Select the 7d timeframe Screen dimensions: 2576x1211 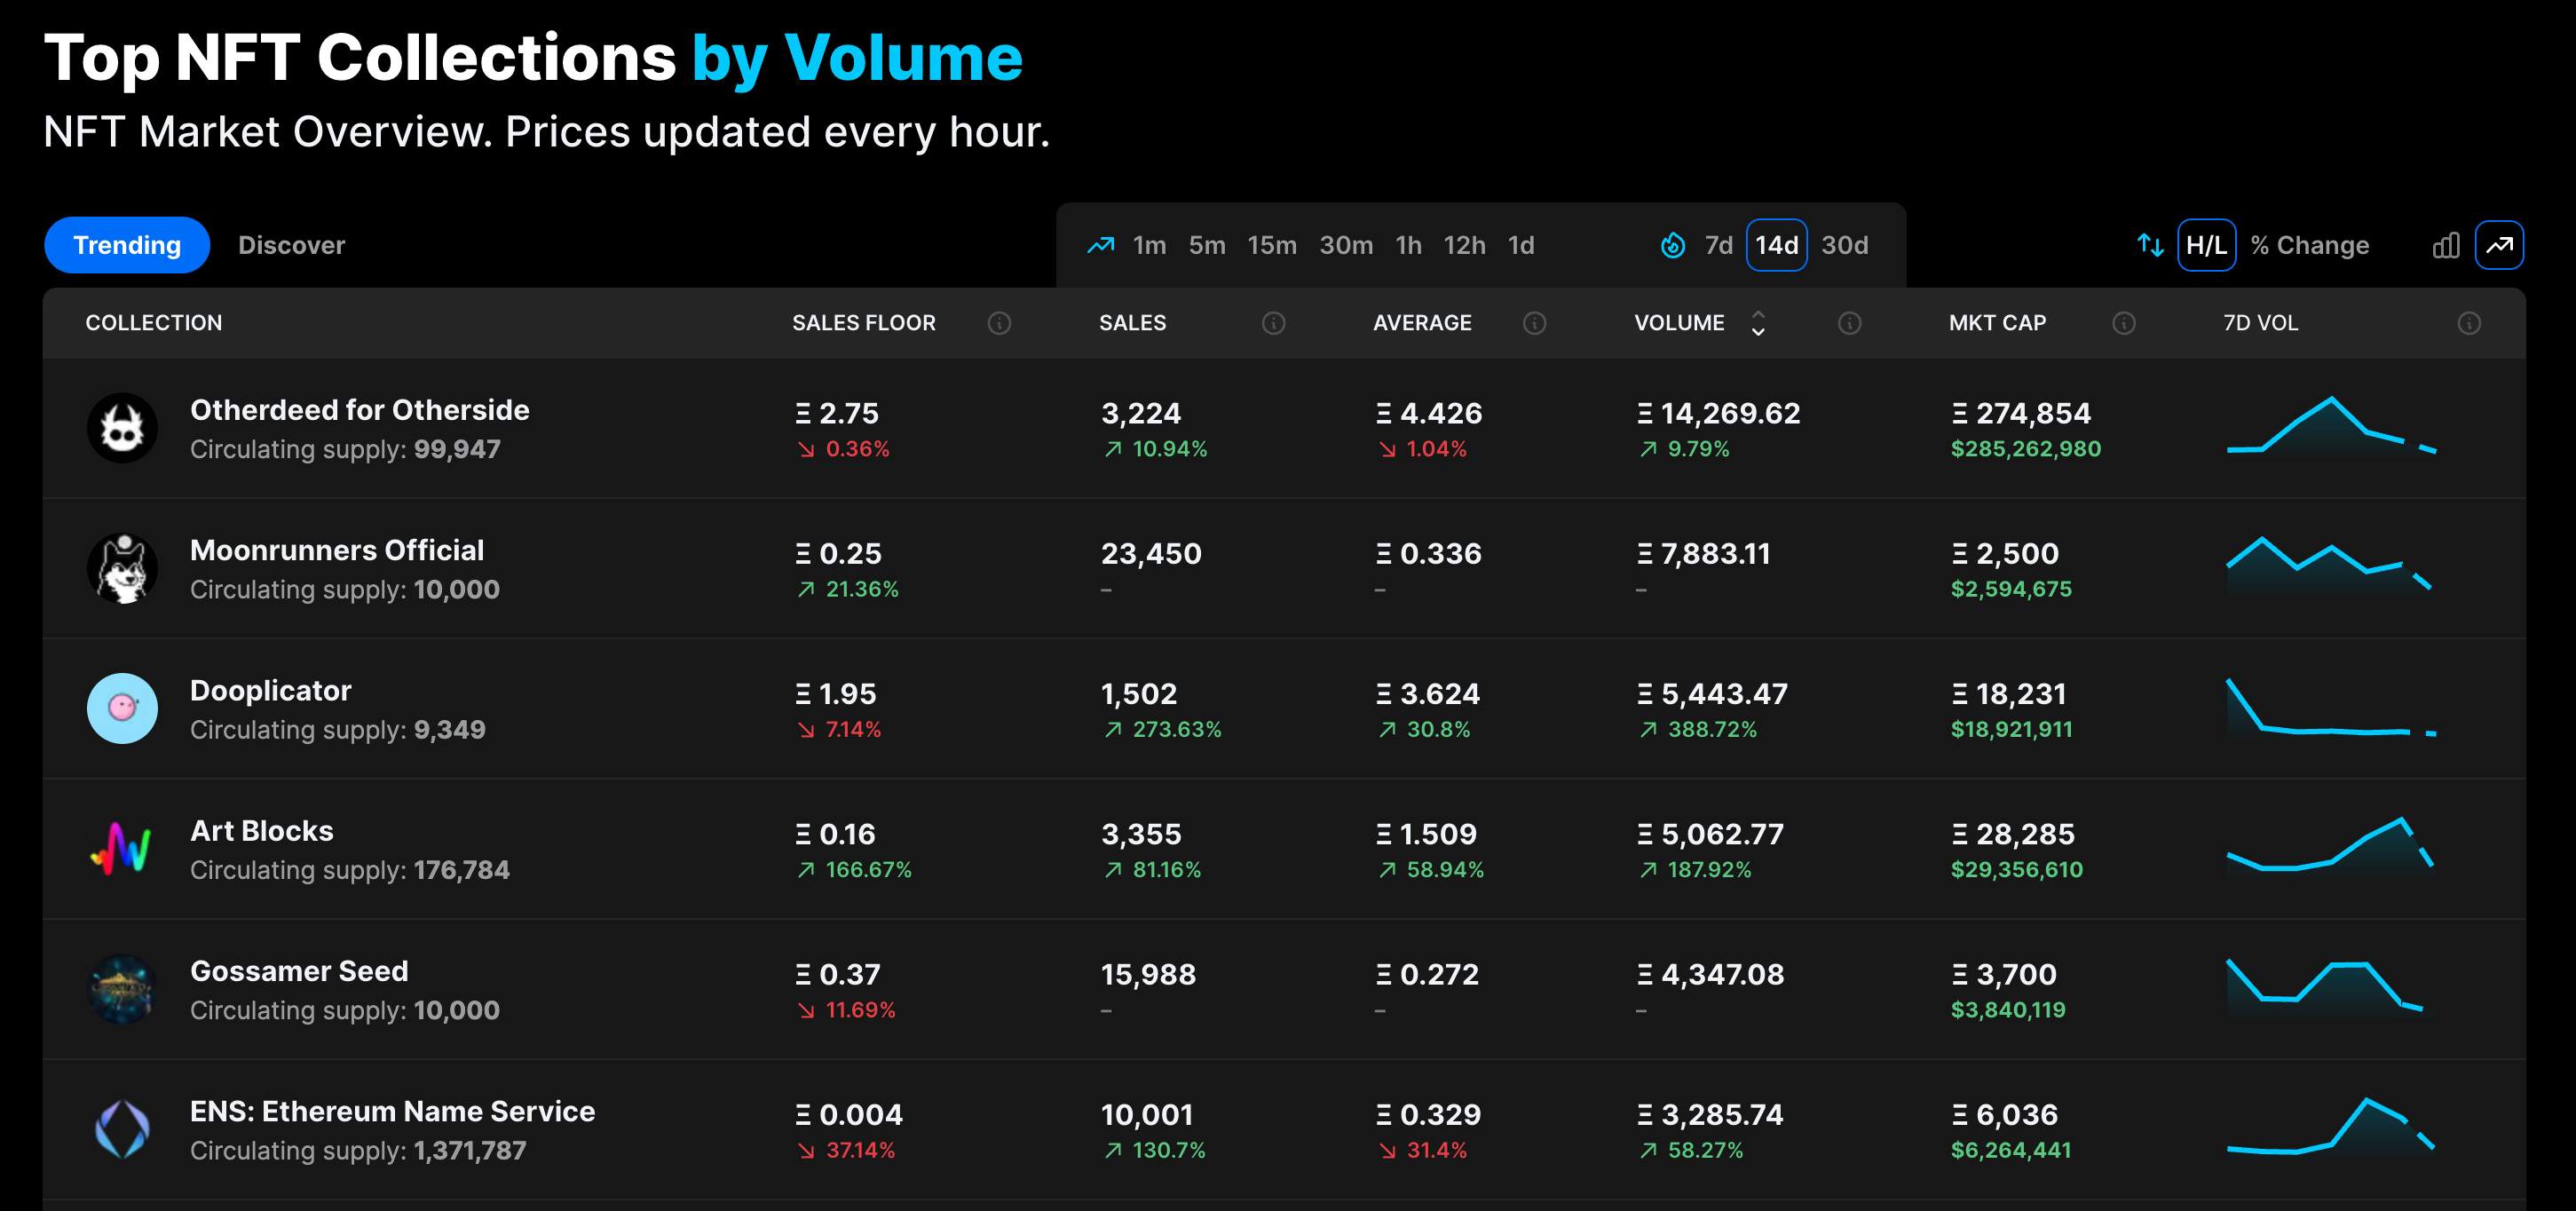1718,245
